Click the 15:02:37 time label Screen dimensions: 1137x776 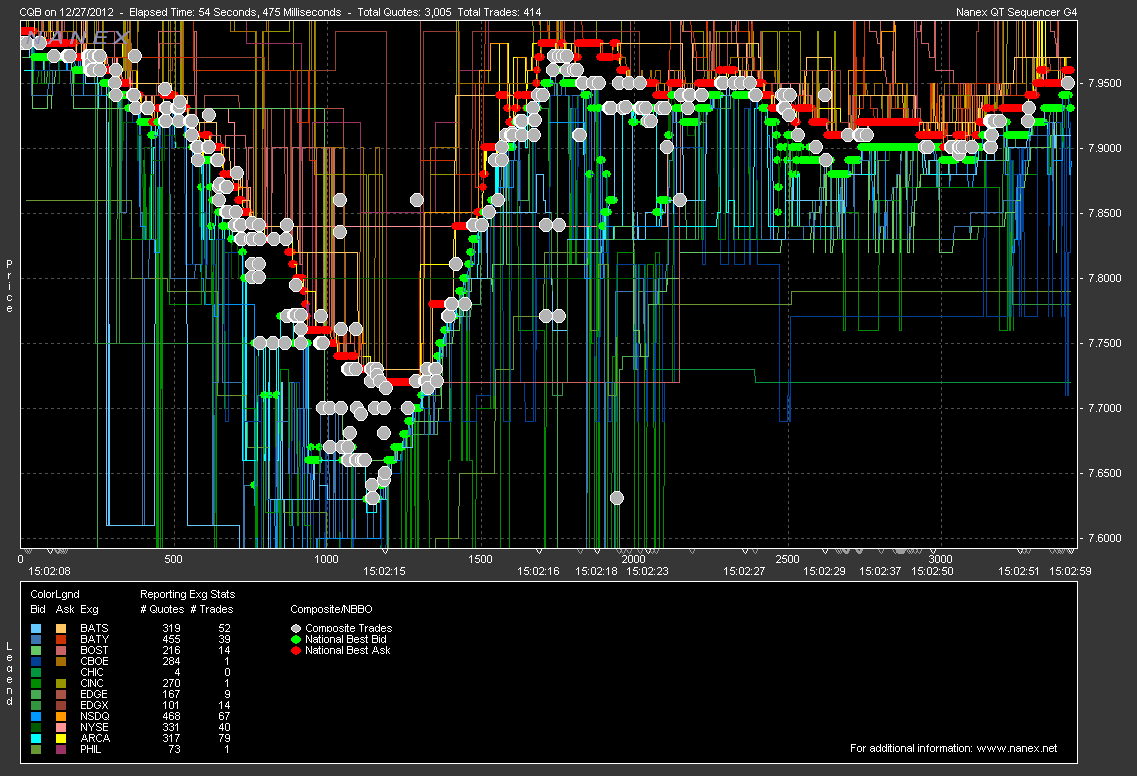click(x=880, y=571)
